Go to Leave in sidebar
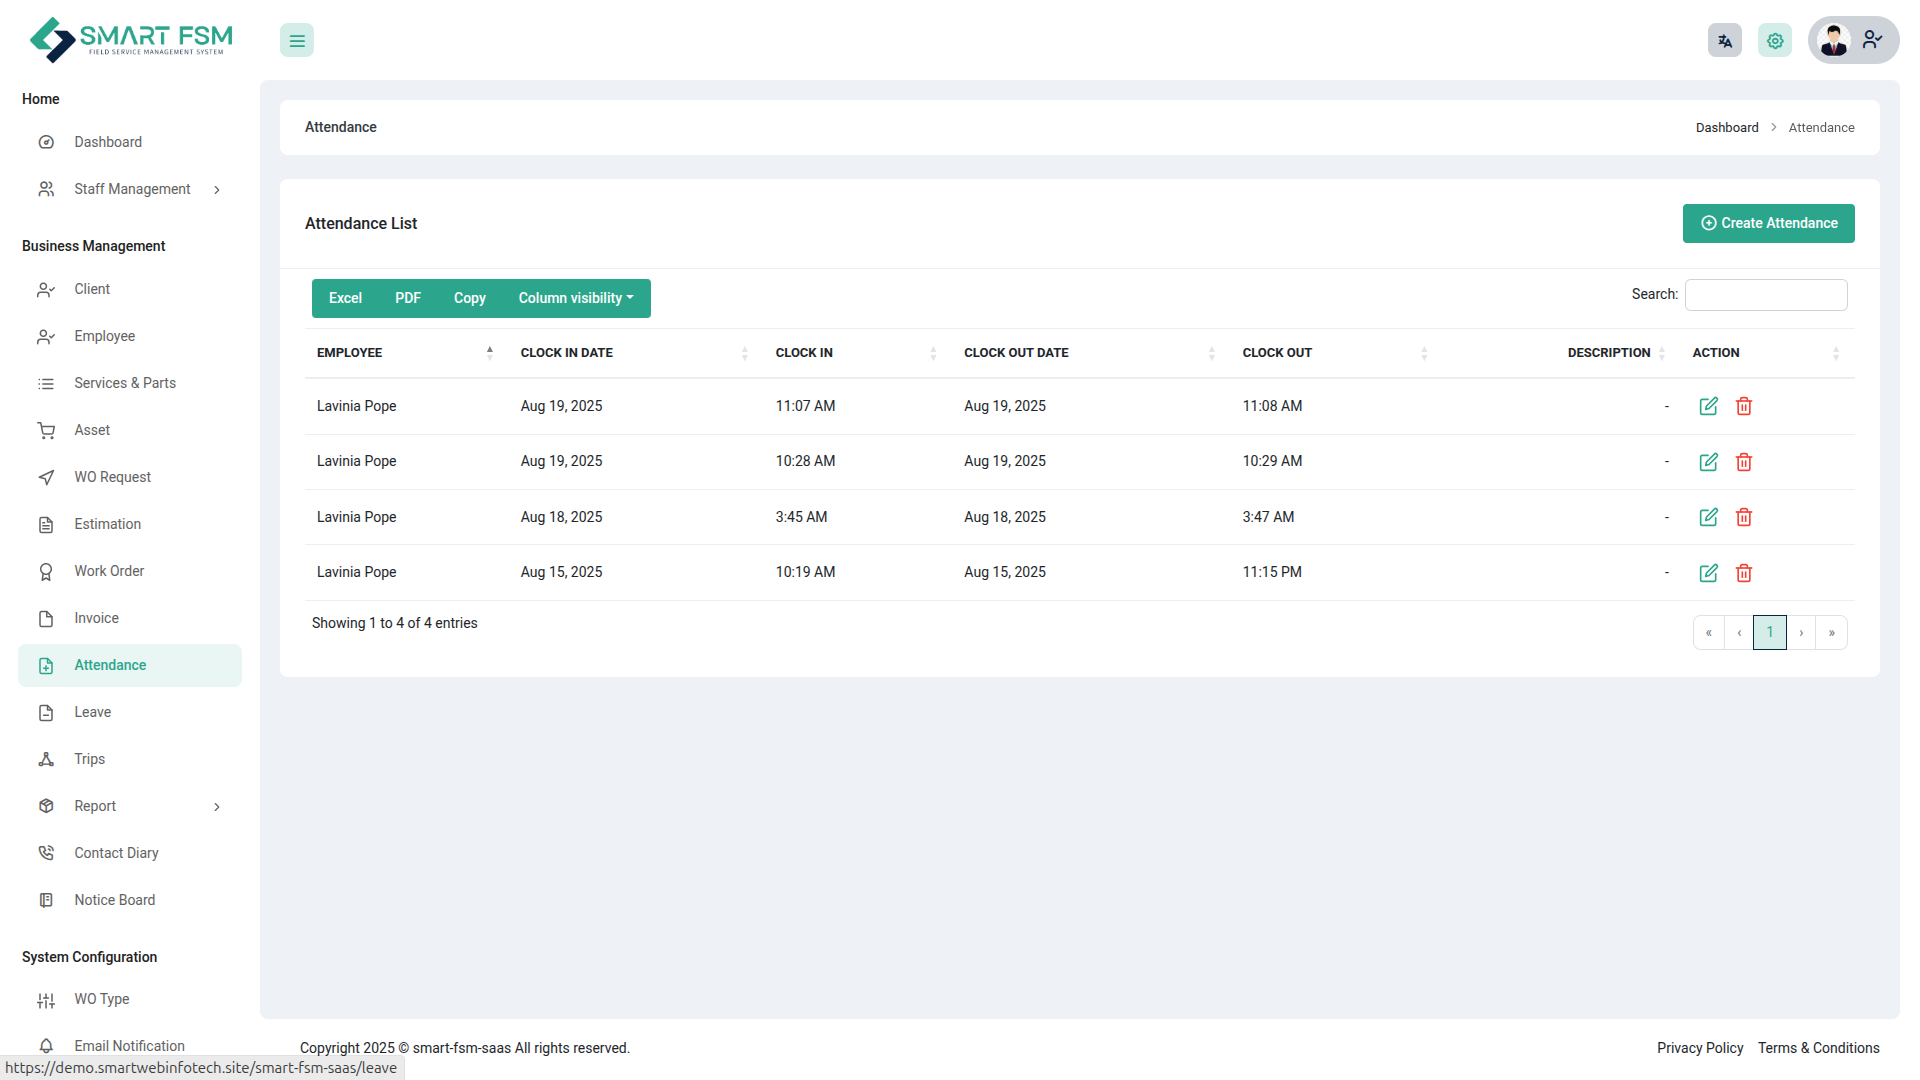Image resolution: width=1920 pixels, height=1080 pixels. click(92, 712)
